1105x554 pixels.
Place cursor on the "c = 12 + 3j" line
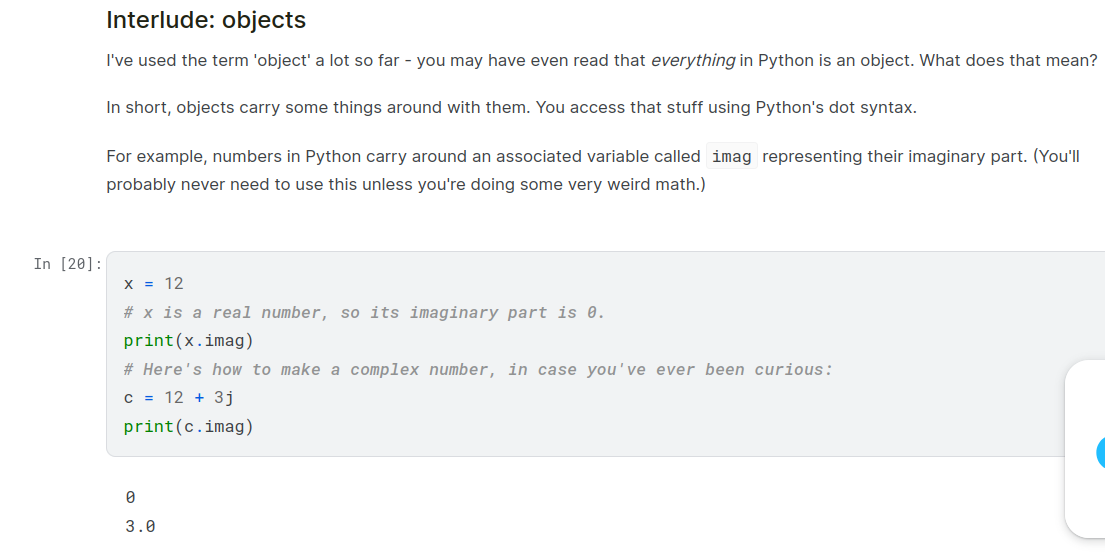178,398
